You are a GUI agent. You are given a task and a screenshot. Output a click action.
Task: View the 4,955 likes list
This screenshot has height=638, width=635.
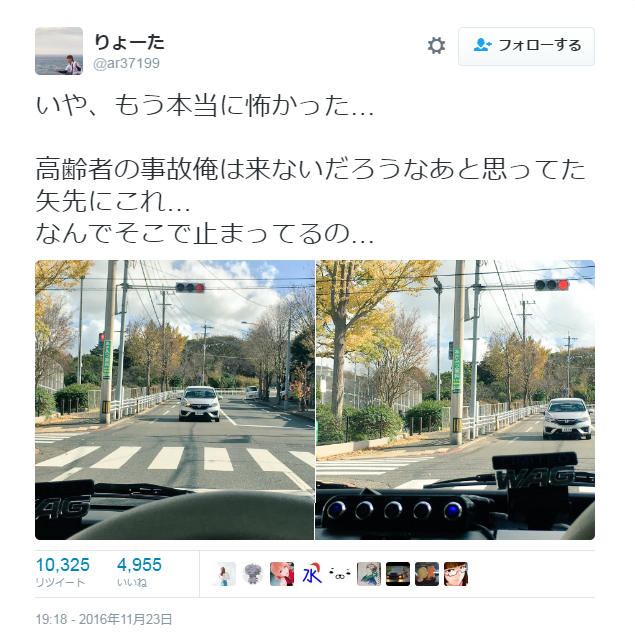139,572
